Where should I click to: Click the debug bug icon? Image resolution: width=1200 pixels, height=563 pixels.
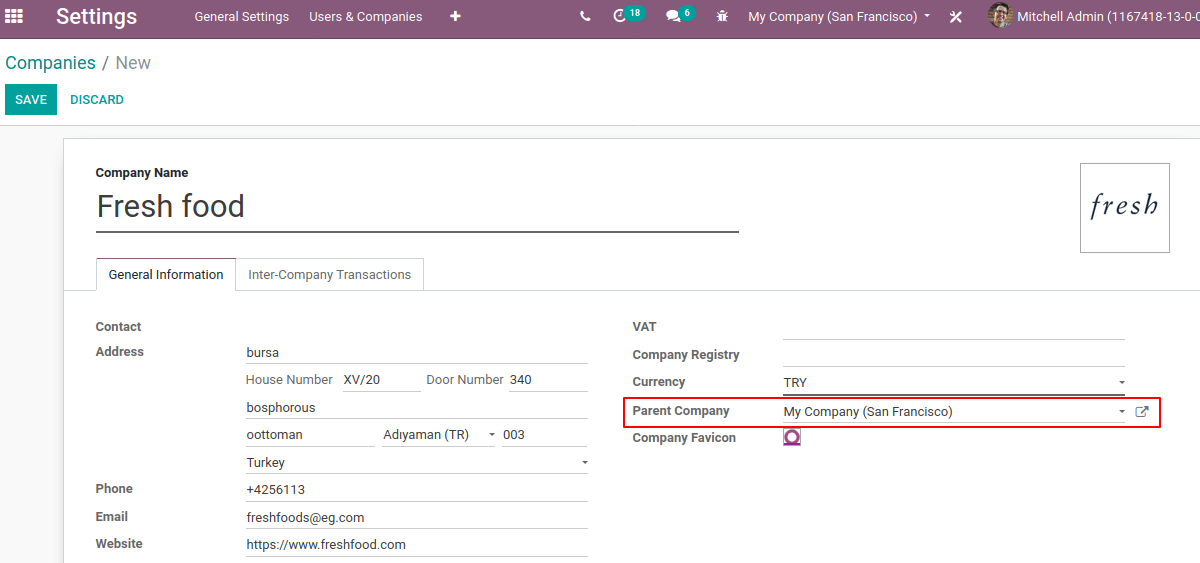point(722,16)
